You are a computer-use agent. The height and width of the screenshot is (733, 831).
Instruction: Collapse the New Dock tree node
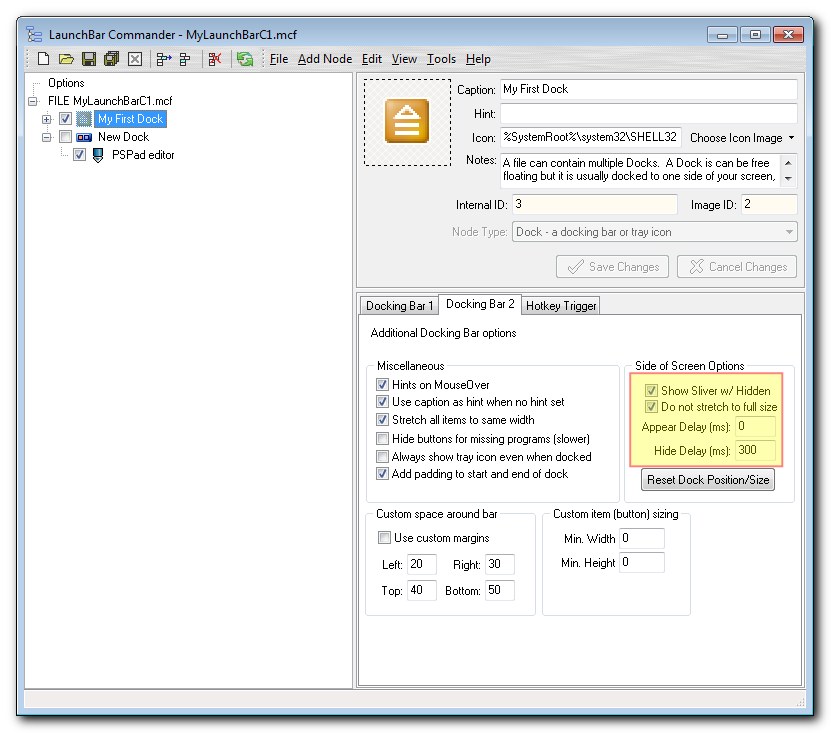click(46, 137)
